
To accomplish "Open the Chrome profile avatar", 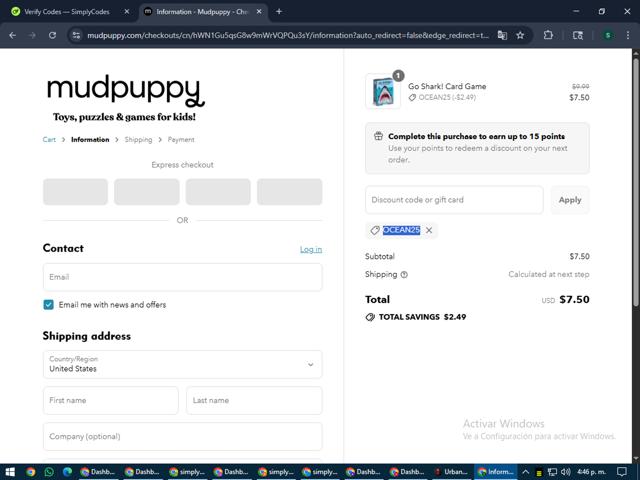I will 608,36.
